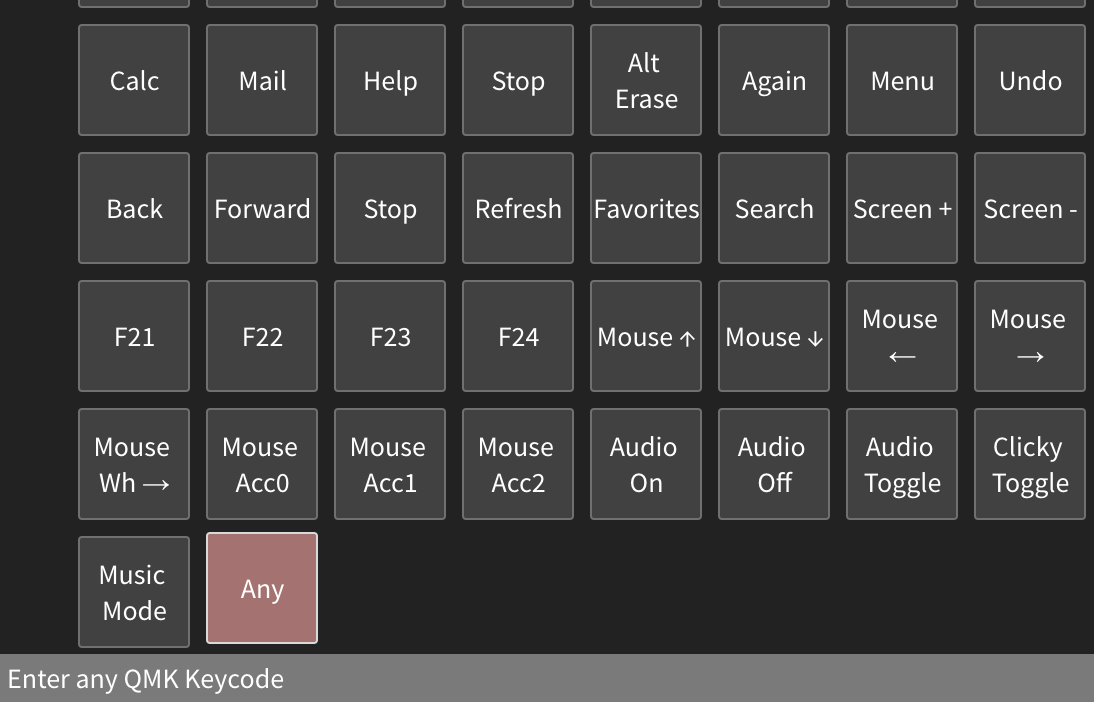
Task: Pick the Help keycode
Action: (389, 80)
